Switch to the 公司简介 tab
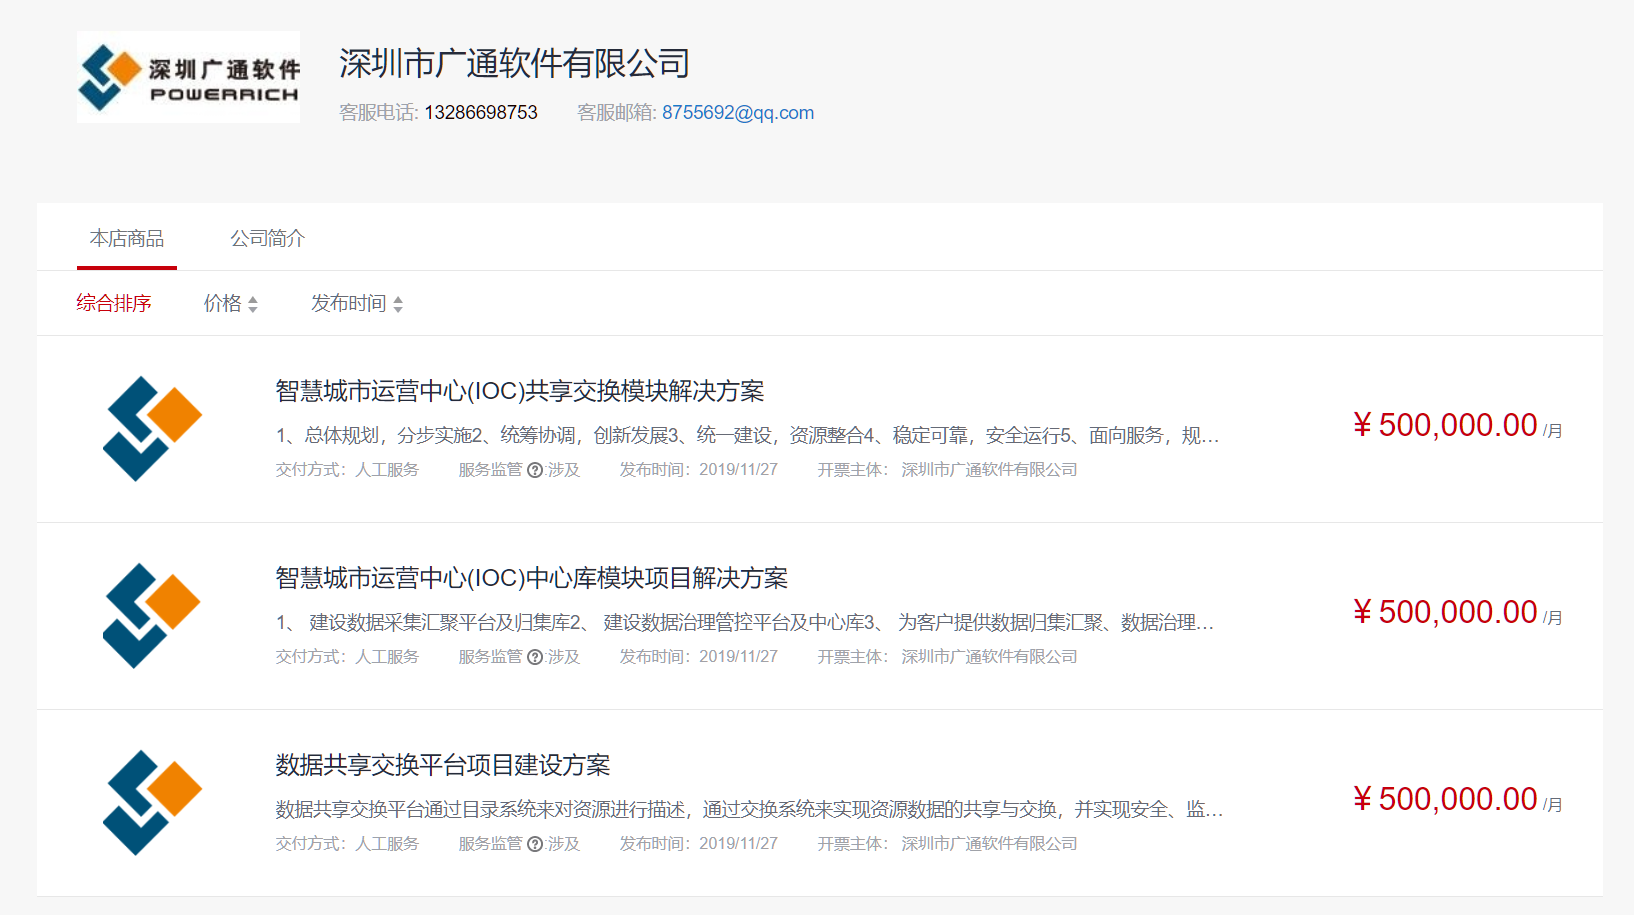The height and width of the screenshot is (915, 1634). click(x=267, y=238)
